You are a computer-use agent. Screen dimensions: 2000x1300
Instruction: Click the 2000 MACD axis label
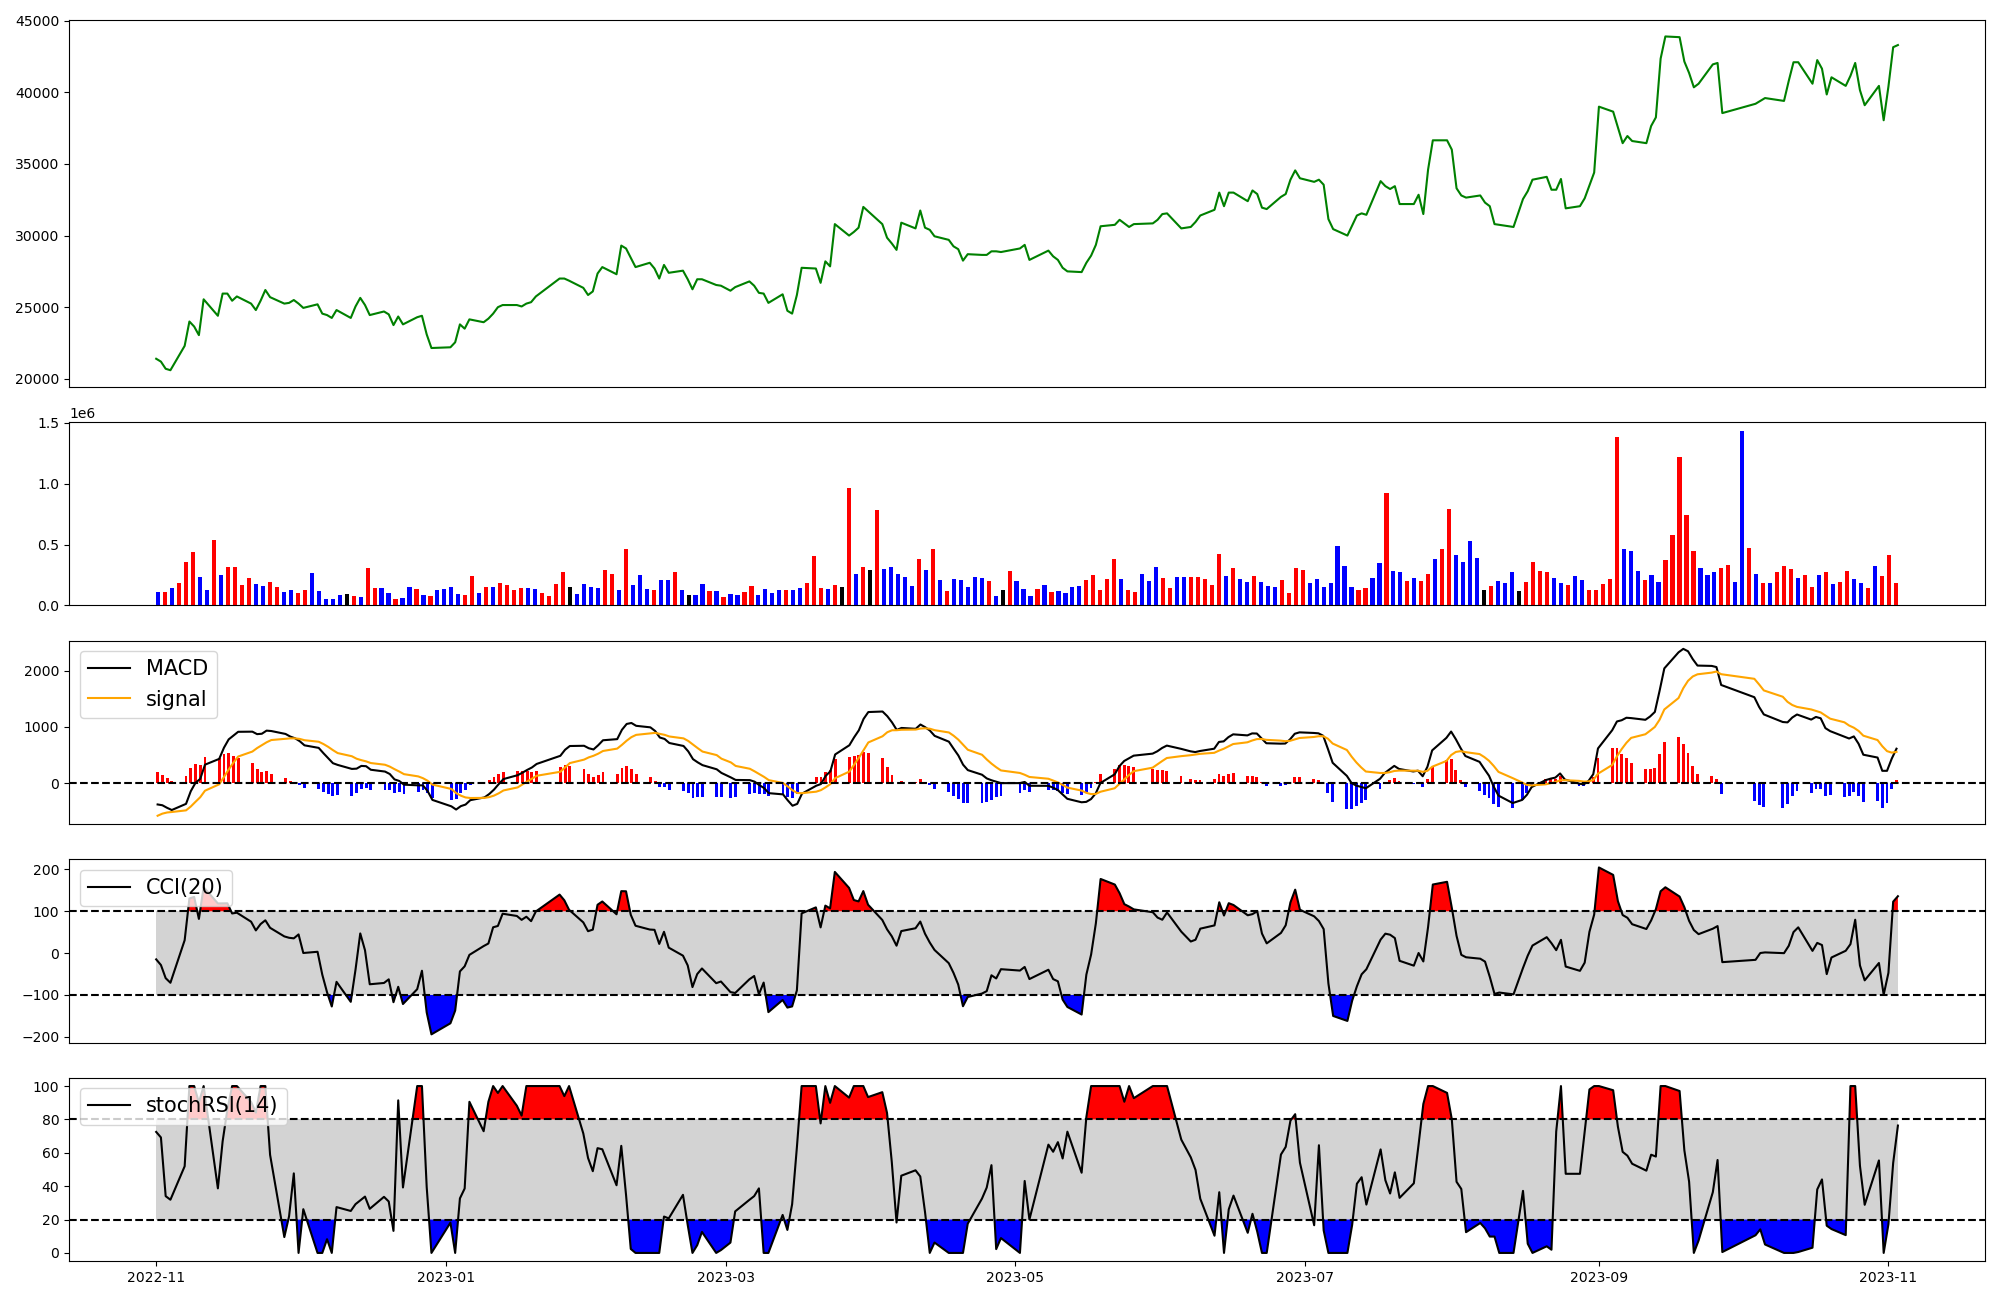[42, 671]
